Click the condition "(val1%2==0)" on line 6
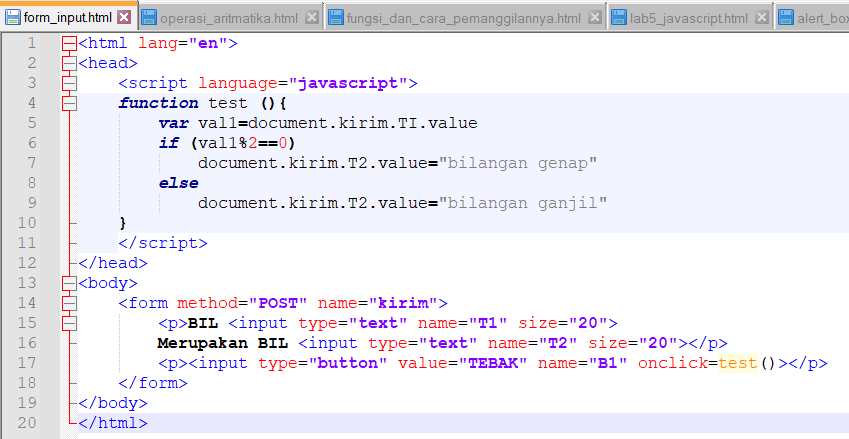The height and width of the screenshot is (439, 849). pyautogui.click(x=243, y=143)
